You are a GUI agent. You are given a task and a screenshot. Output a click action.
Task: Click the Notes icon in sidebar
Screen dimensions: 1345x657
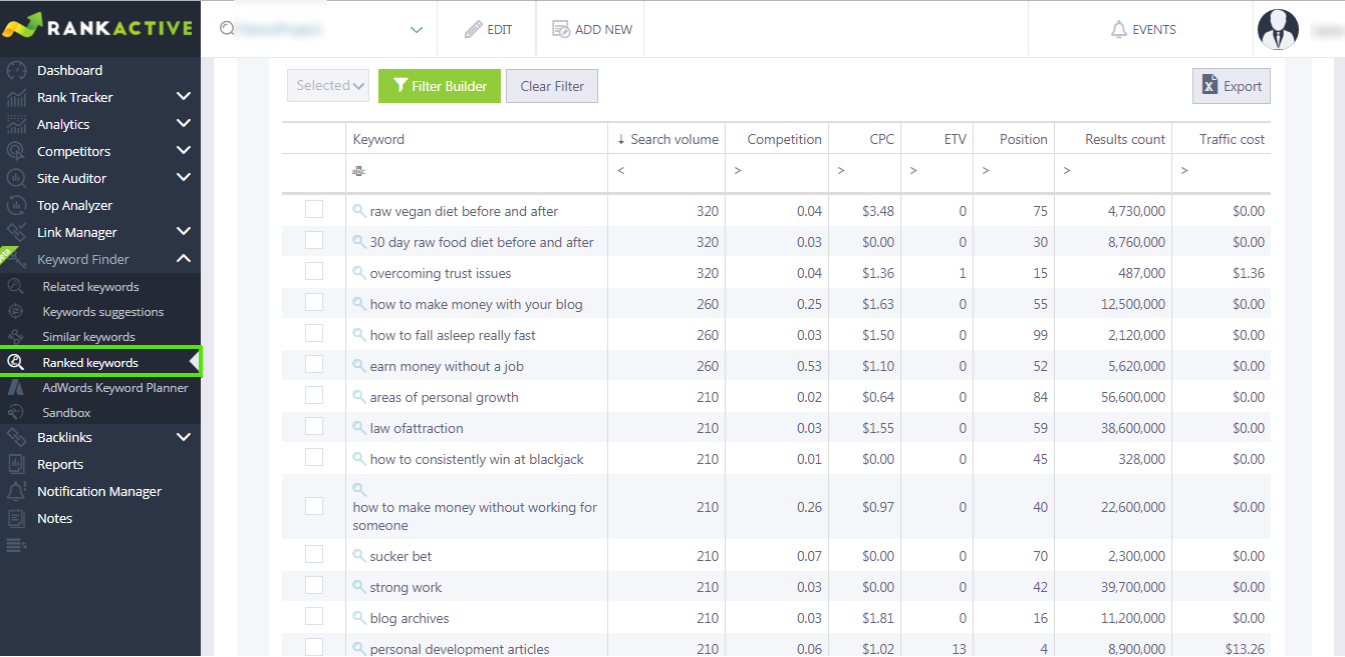pyautogui.click(x=16, y=518)
